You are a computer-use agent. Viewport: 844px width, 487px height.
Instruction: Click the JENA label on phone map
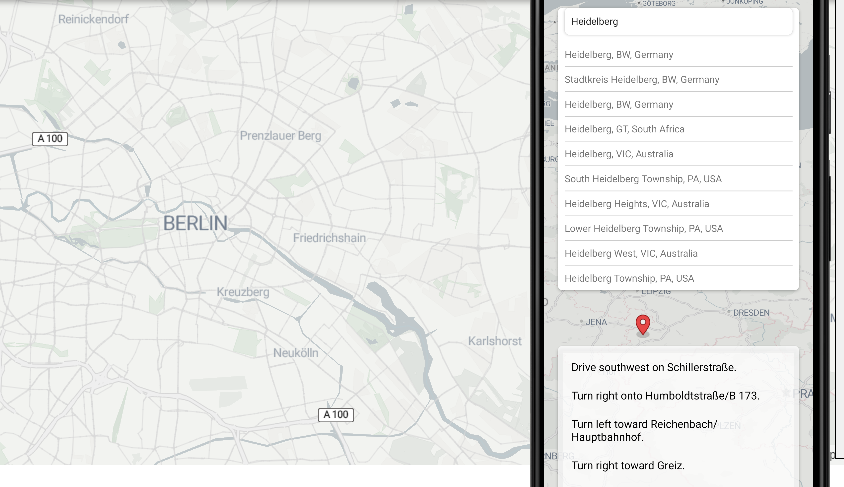(596, 322)
